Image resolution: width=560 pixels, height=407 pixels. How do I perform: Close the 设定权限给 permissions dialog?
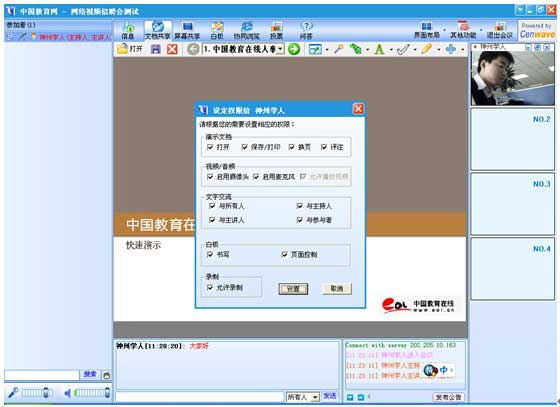pyautogui.click(x=358, y=109)
